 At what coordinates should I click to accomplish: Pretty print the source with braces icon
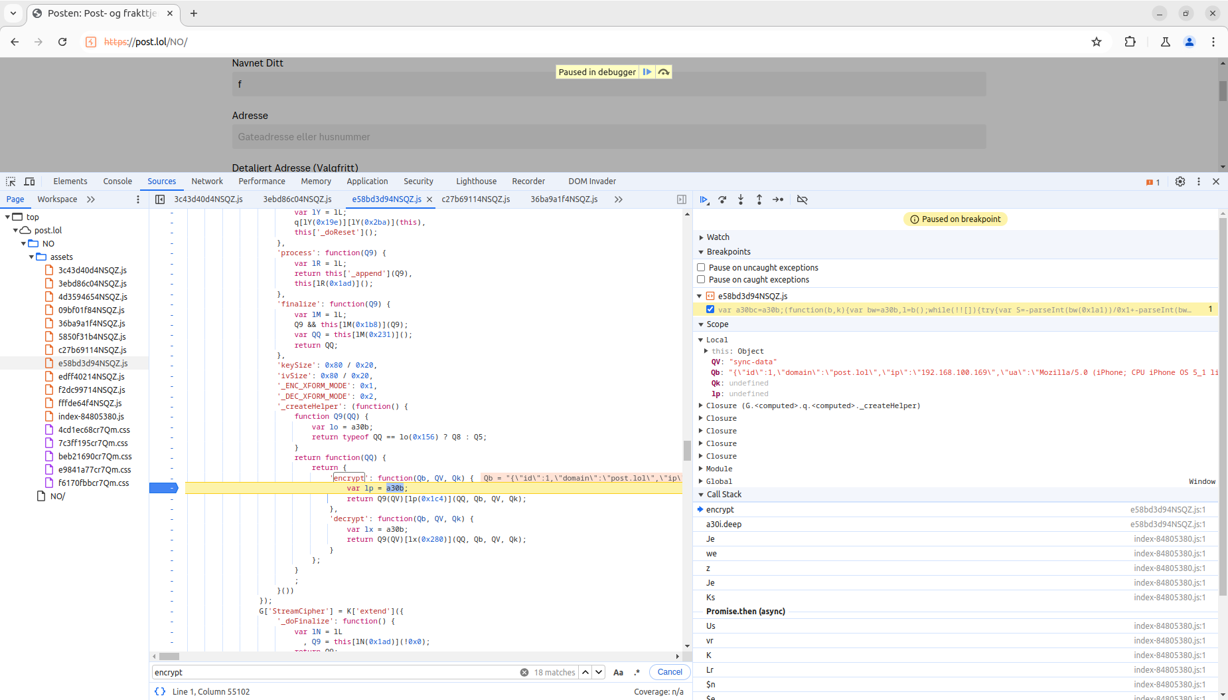(160, 692)
